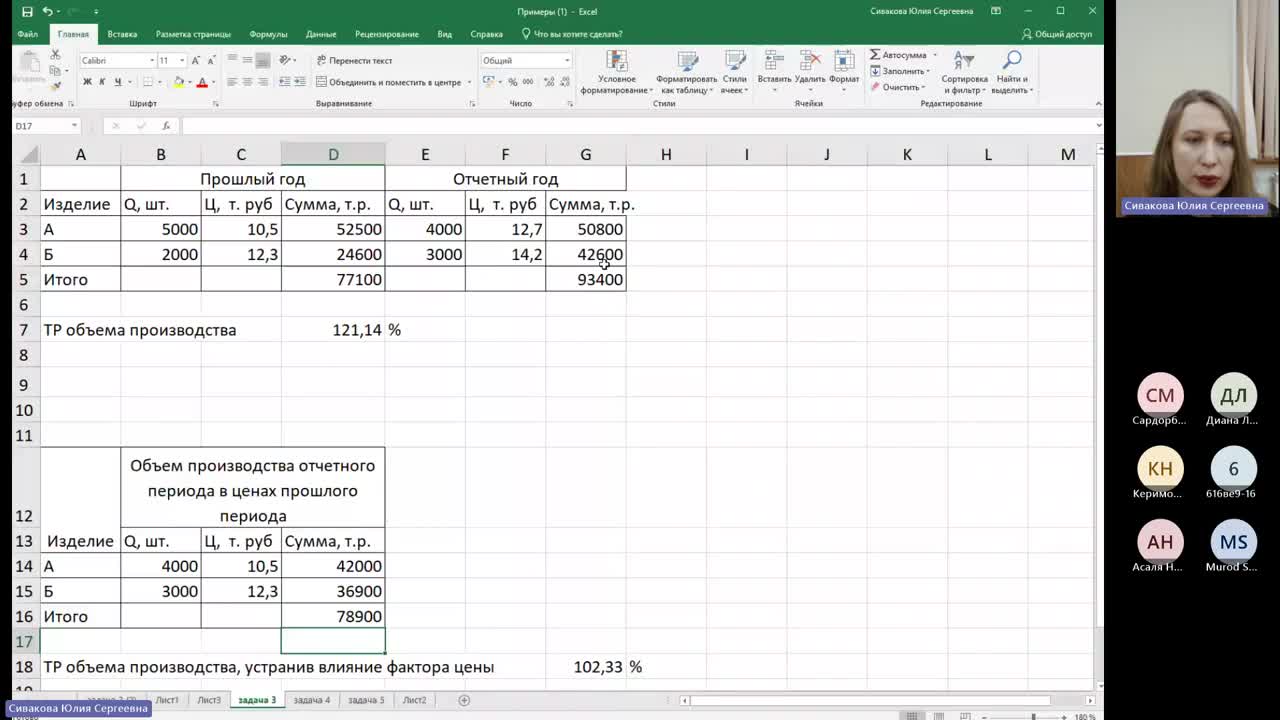
Task: Save the workbook from quick access toolbar
Action: (27, 11)
